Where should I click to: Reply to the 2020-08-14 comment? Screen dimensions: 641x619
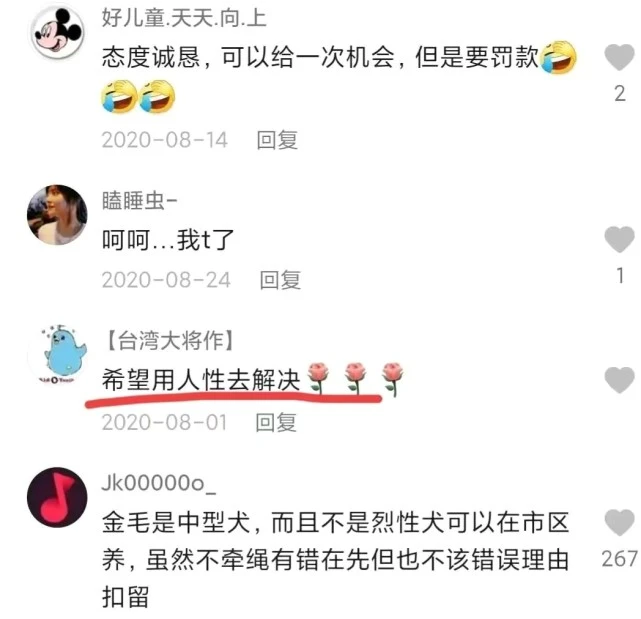tap(277, 139)
